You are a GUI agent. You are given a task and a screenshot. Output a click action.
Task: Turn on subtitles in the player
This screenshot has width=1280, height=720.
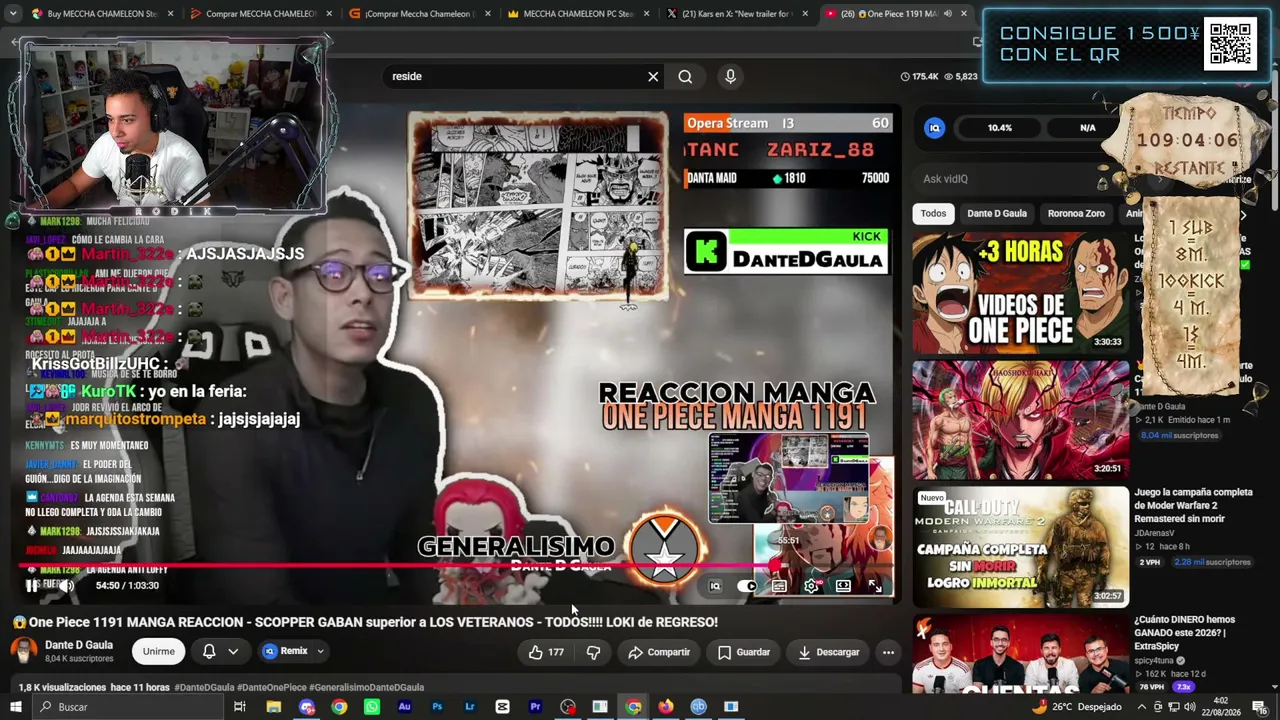point(779,586)
